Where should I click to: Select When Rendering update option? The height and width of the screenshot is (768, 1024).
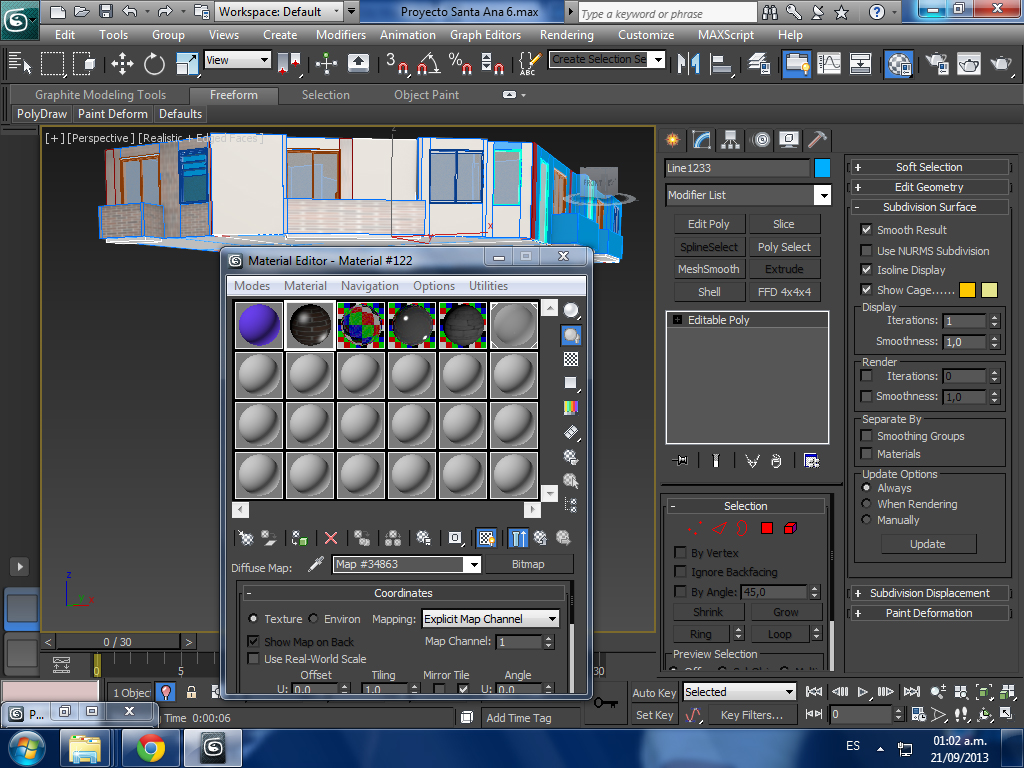tap(866, 504)
